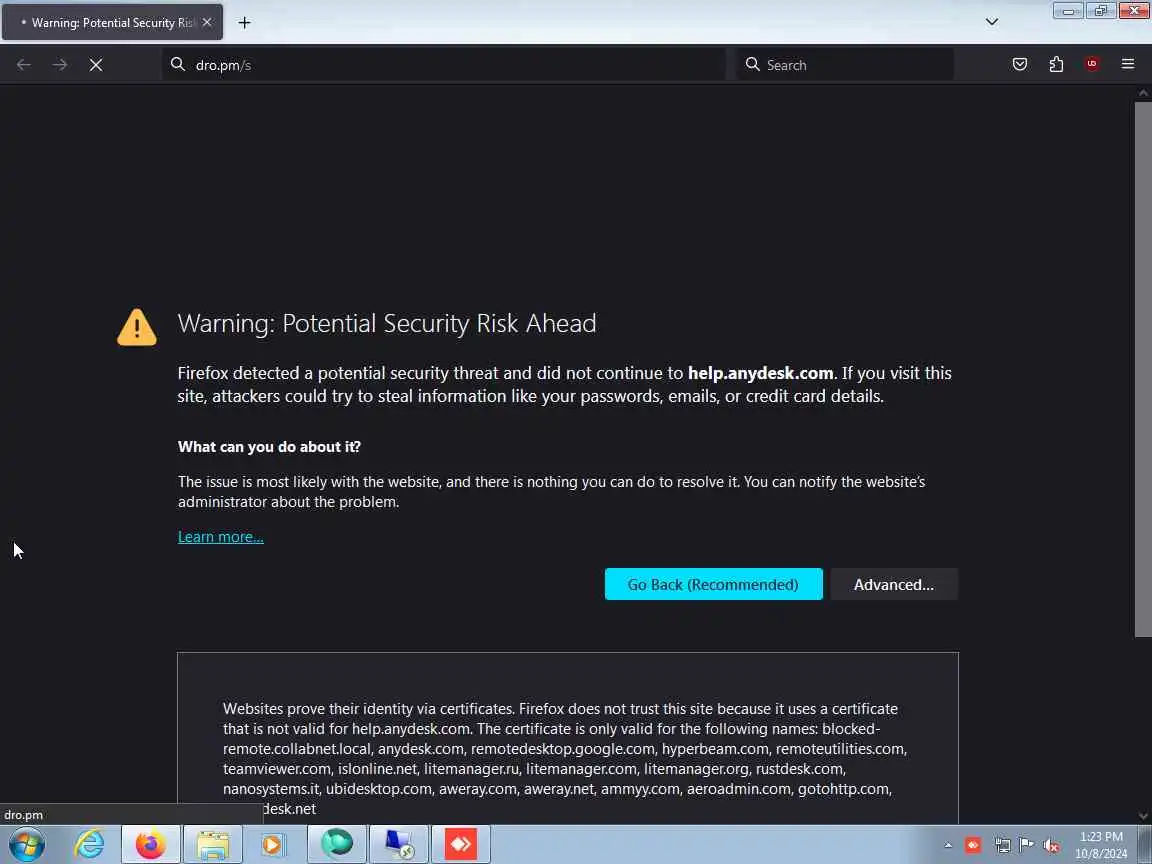Expand the Advanced... options button

coord(894,584)
